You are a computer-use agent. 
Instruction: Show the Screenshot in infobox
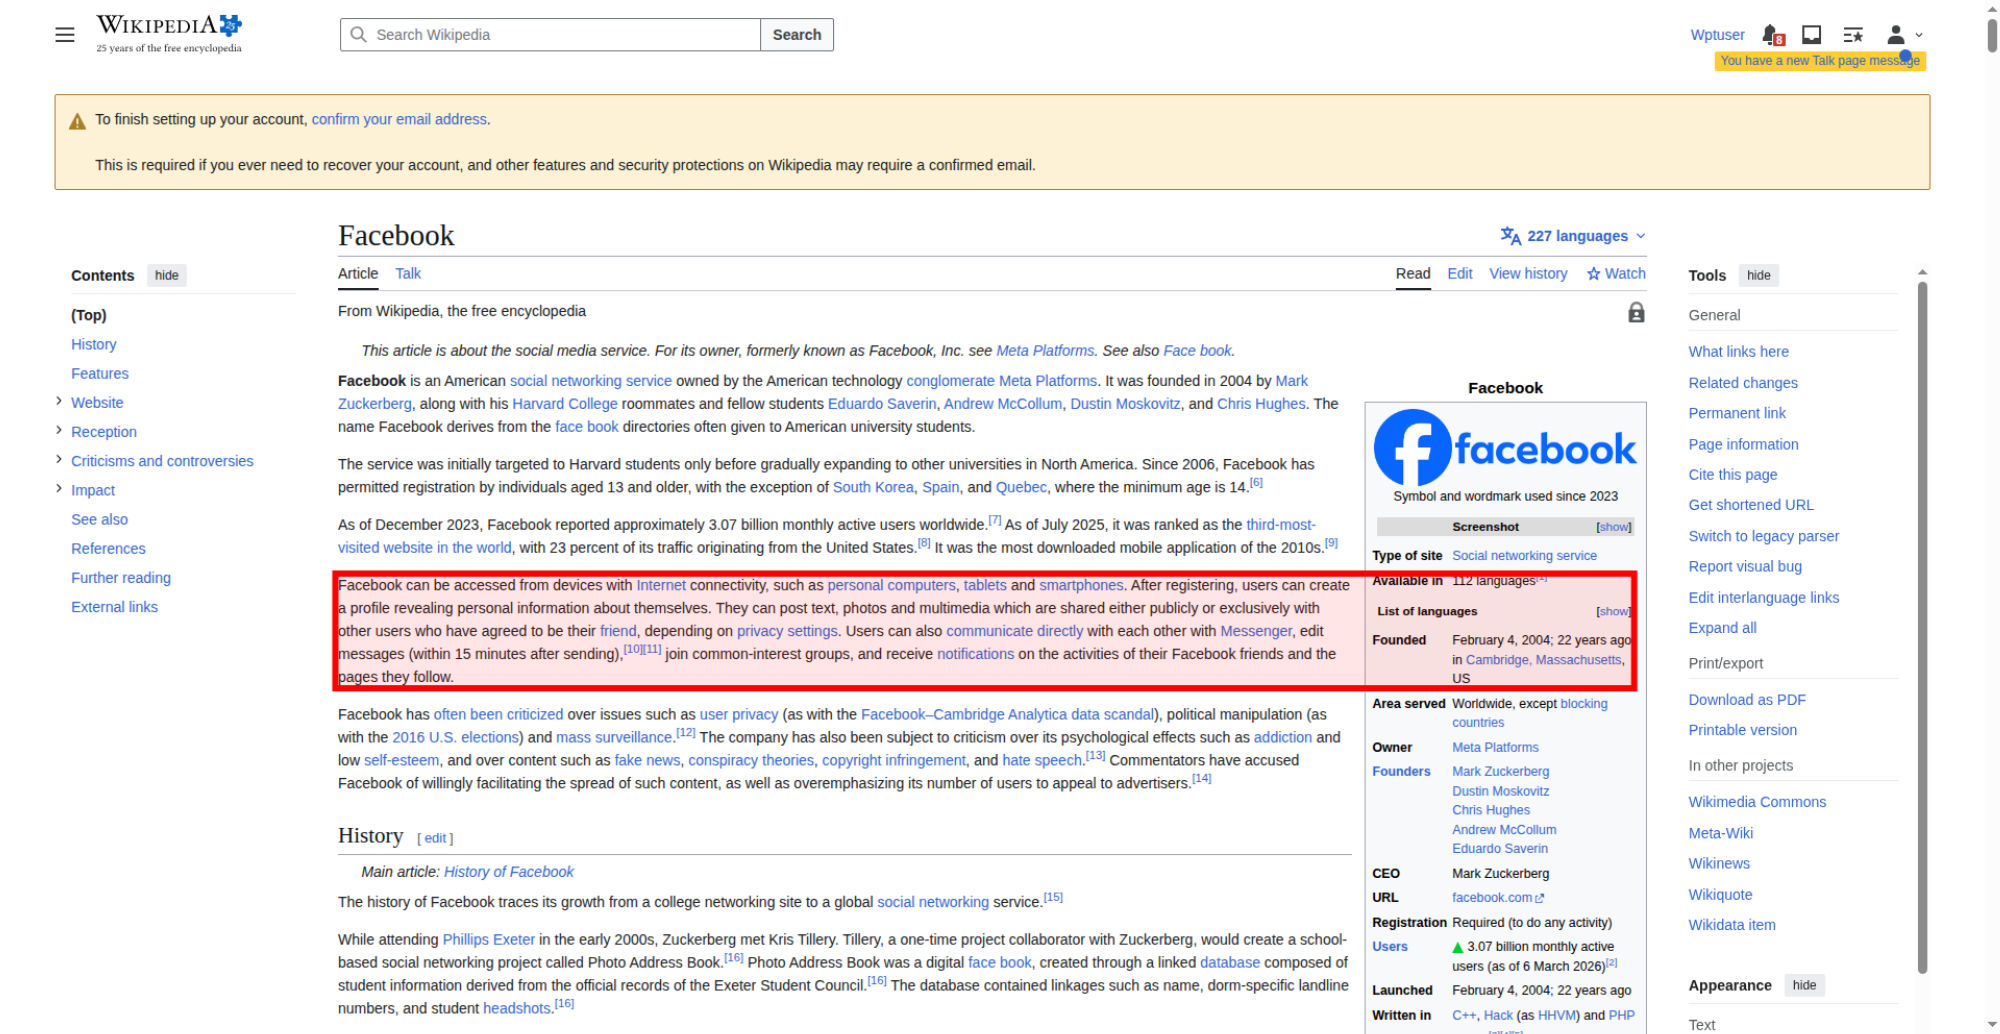(x=1613, y=527)
